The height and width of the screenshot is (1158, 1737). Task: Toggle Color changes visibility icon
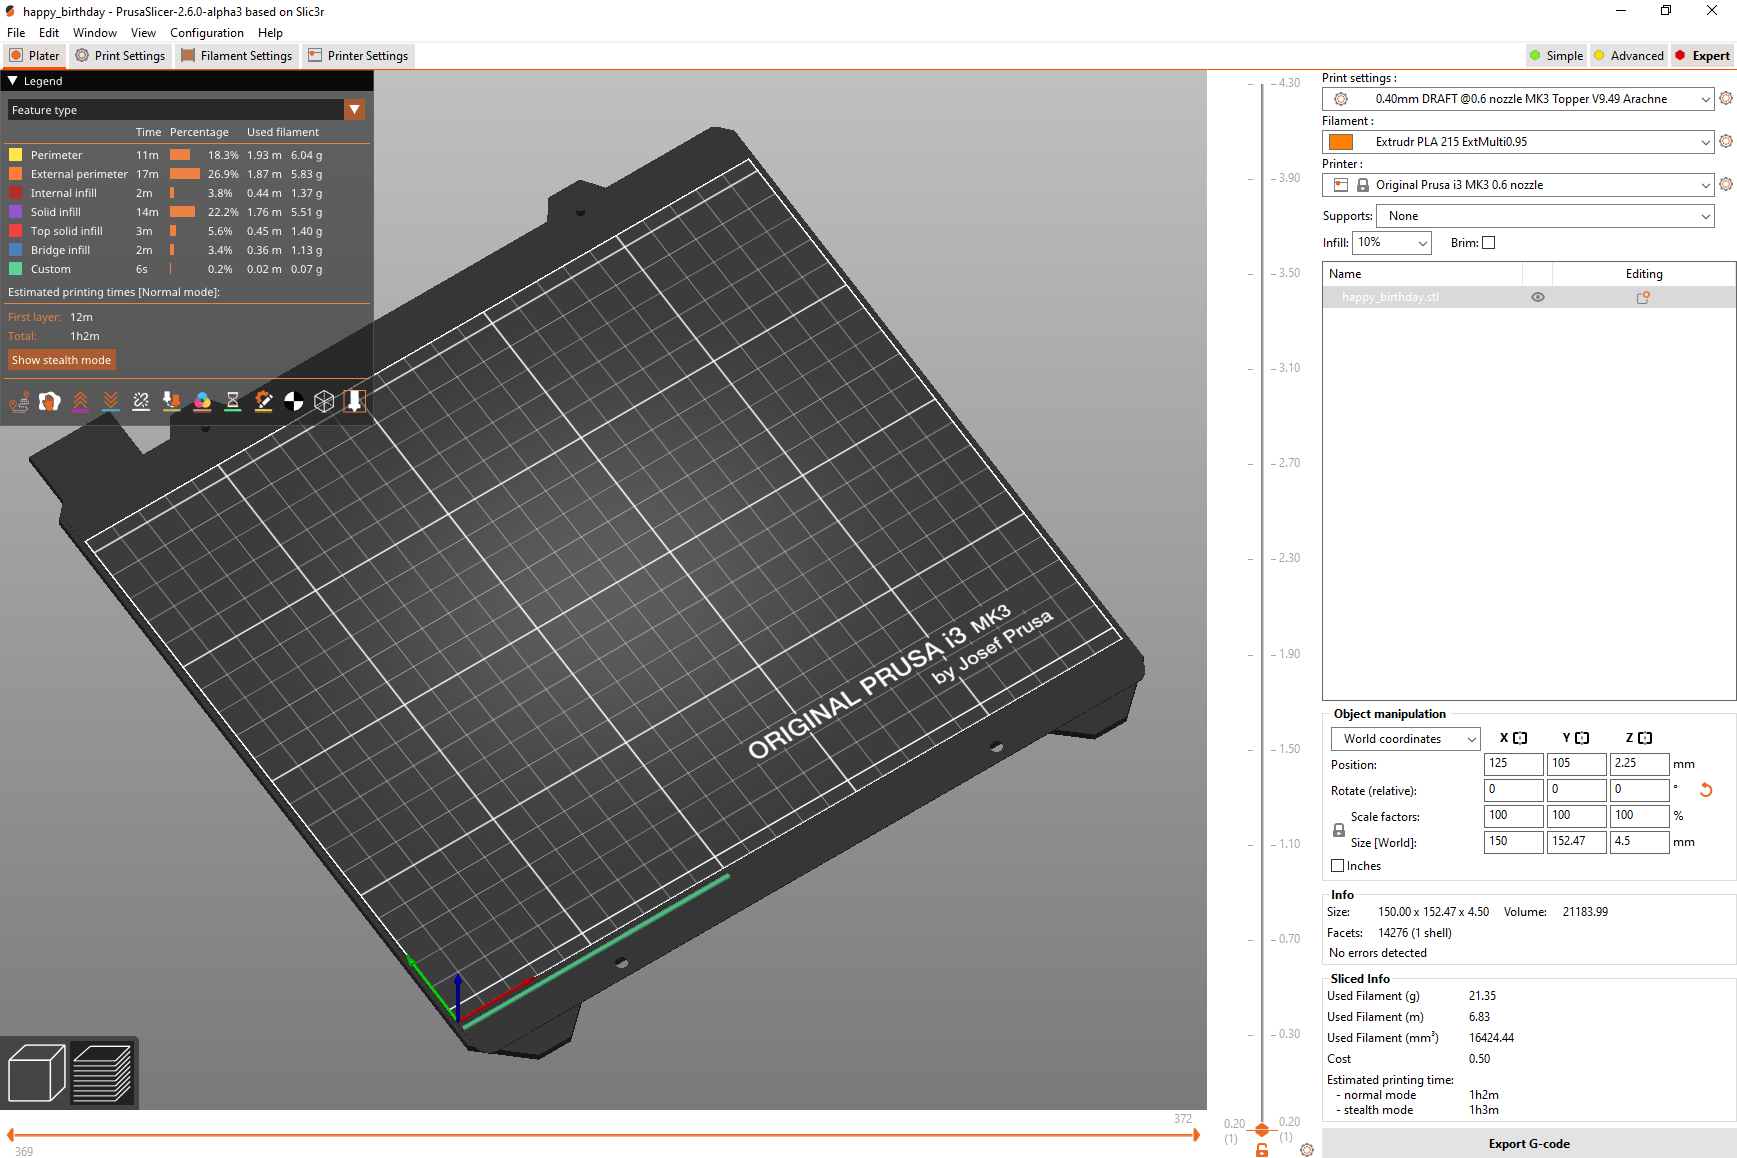click(x=202, y=402)
